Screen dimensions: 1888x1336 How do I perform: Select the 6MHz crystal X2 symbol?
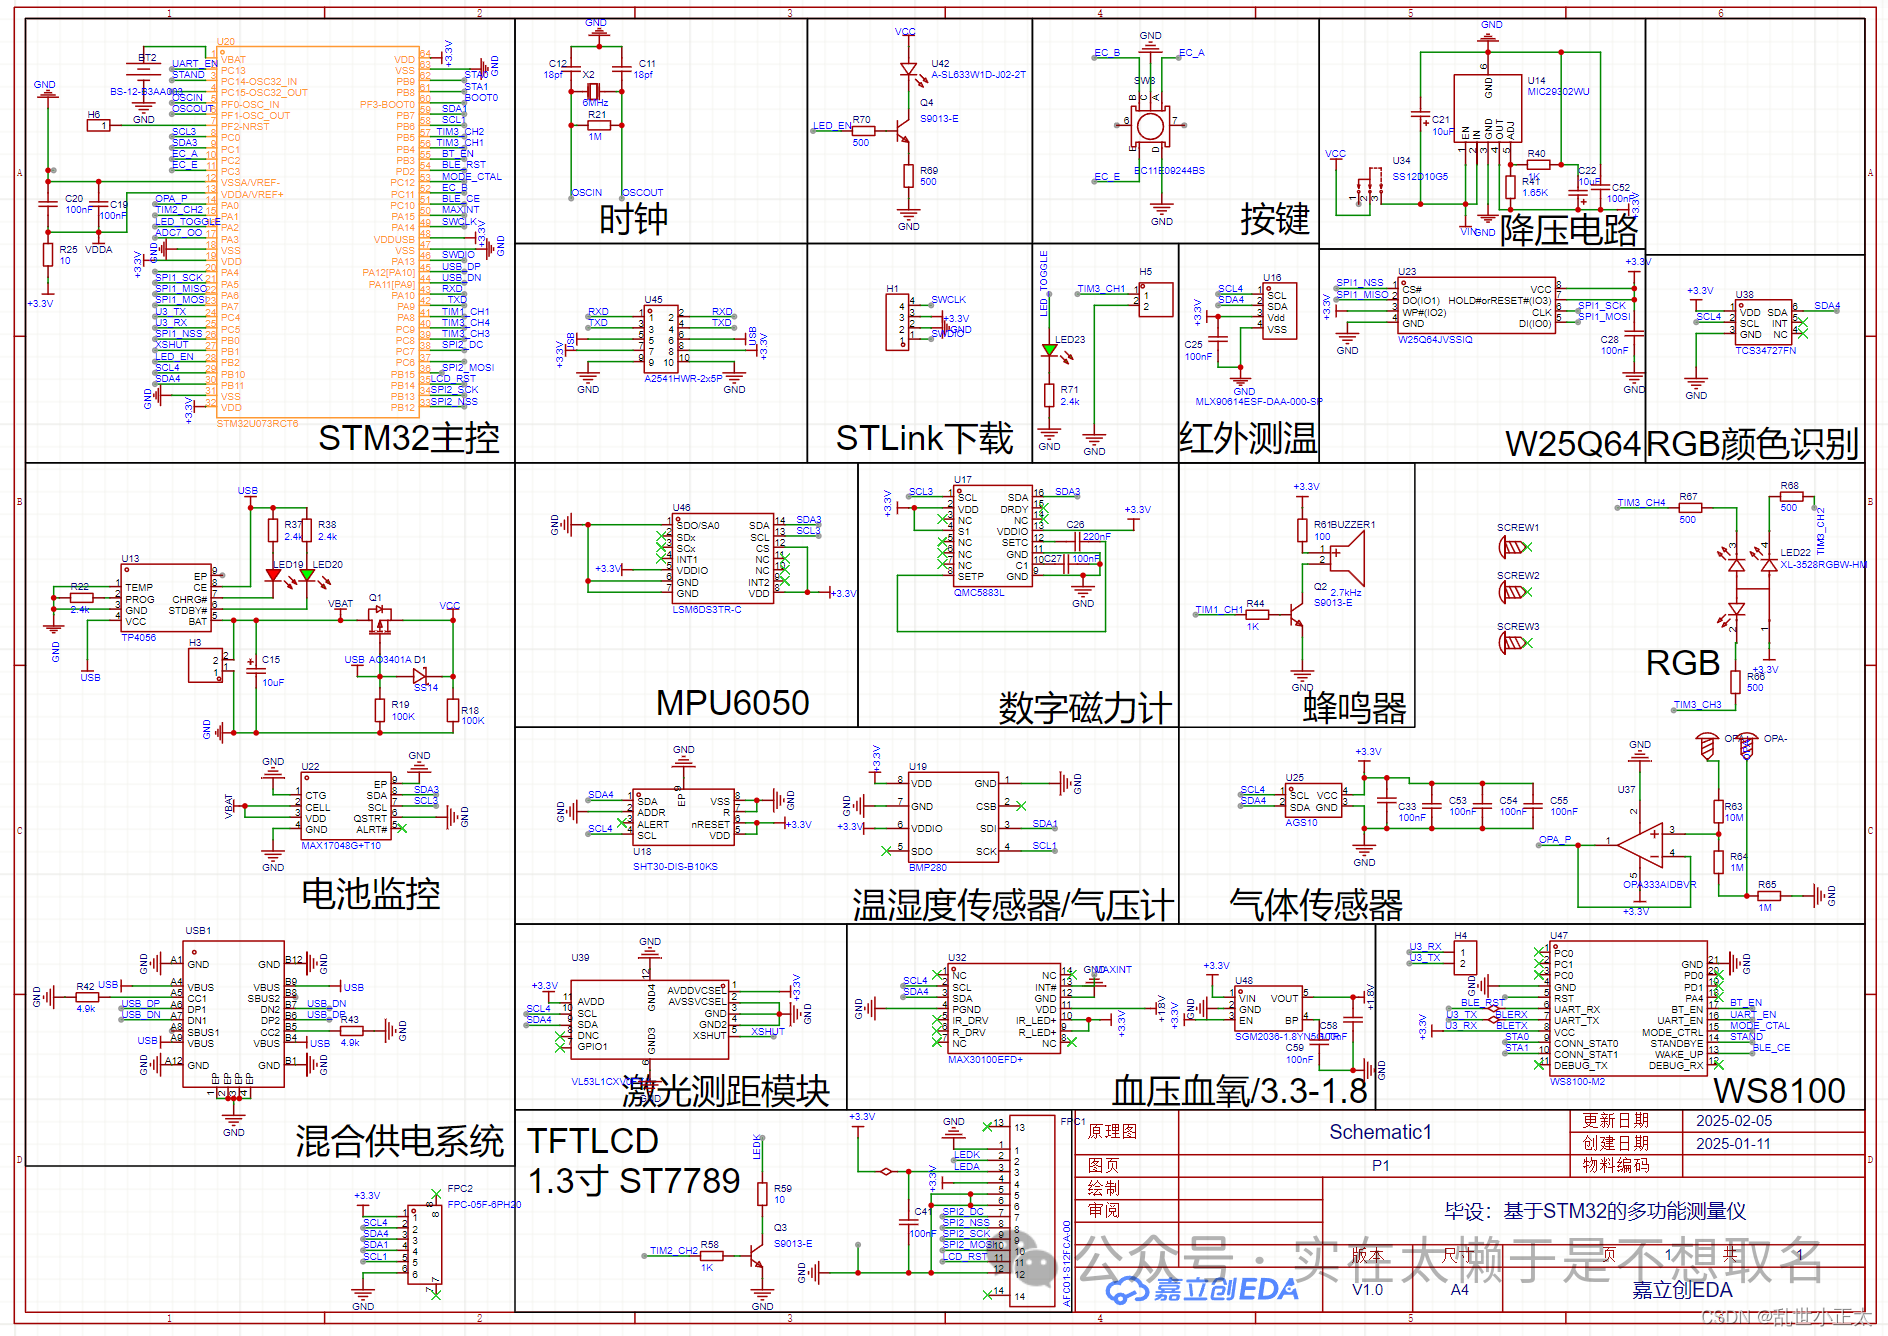click(x=592, y=91)
